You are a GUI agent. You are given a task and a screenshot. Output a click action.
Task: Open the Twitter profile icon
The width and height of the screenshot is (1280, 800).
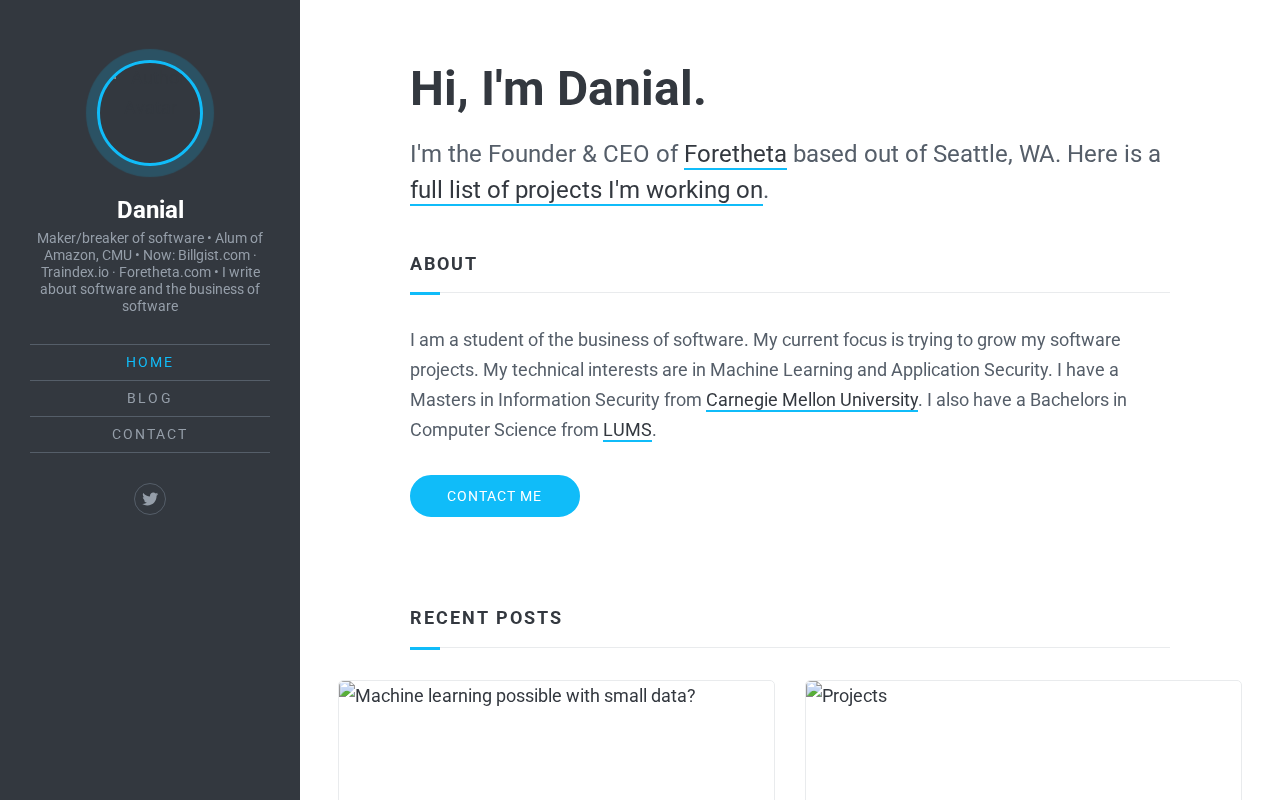click(x=150, y=499)
